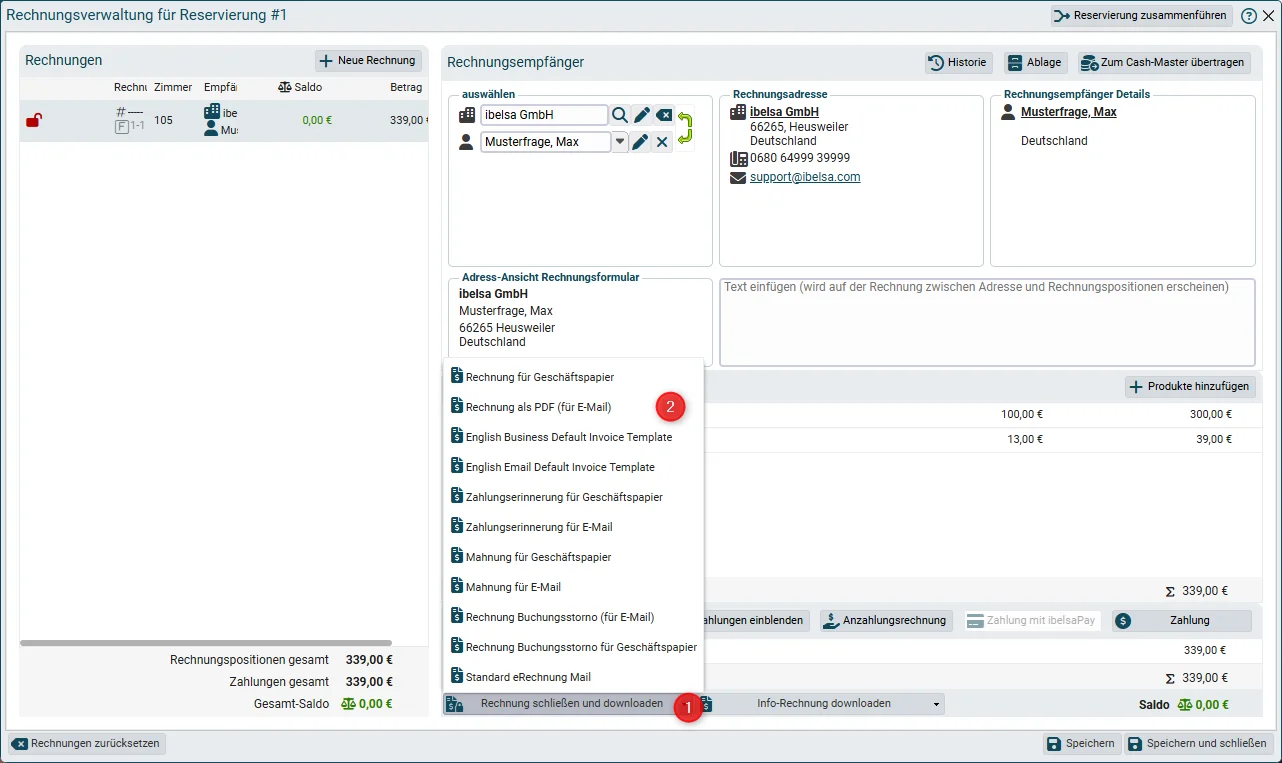Select Rechnung Buchungsstorno (für E-Mail)
Image resolution: width=1282 pixels, height=763 pixels.
click(x=574, y=617)
